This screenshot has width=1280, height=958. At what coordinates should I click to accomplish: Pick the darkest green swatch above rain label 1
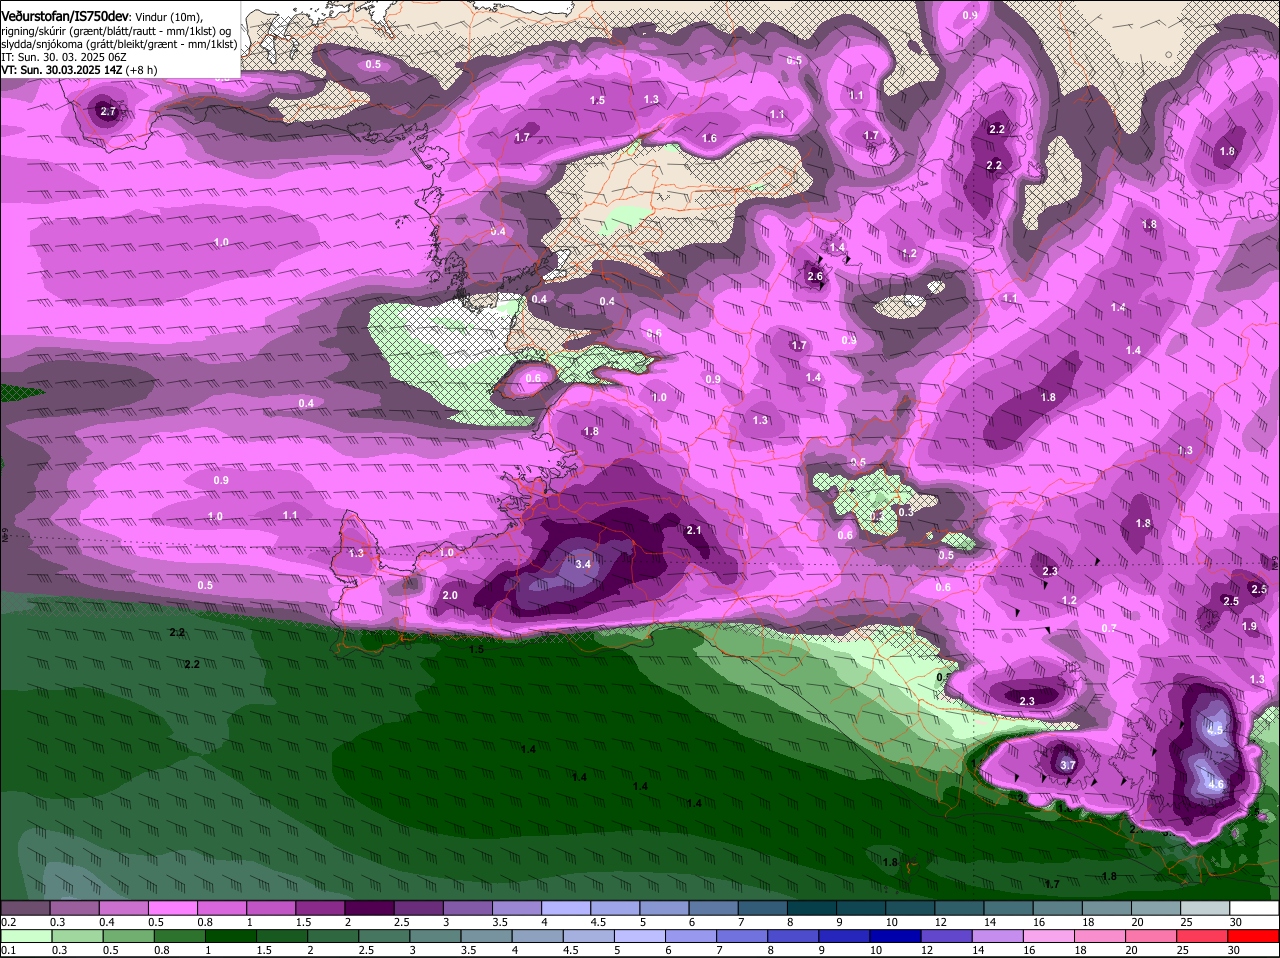[231, 936]
